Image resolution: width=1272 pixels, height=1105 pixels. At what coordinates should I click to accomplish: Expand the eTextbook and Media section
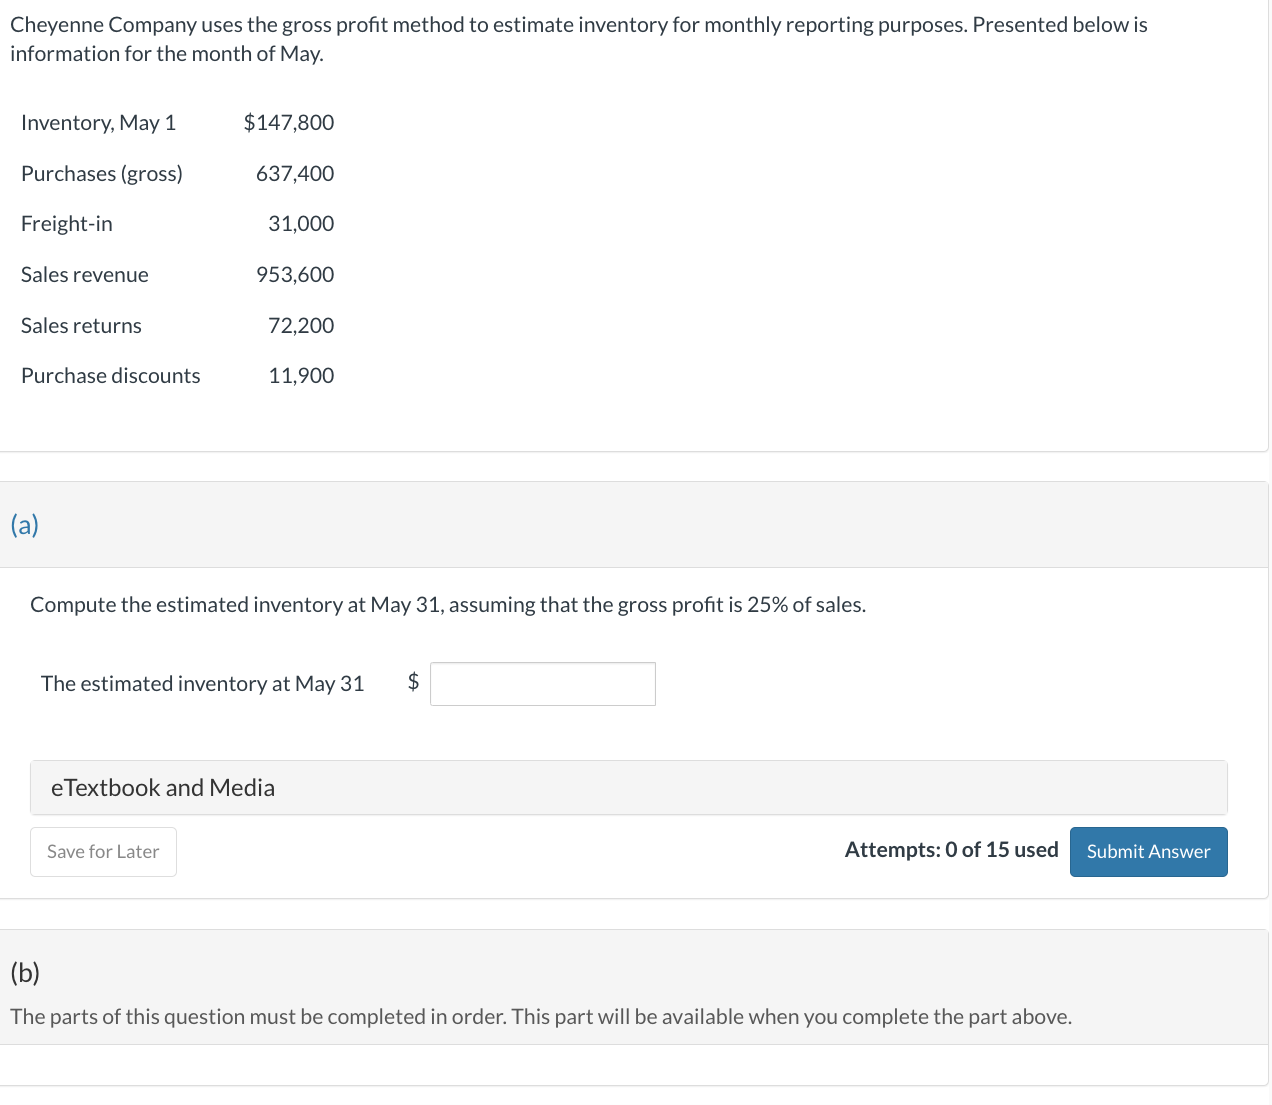pos(628,788)
